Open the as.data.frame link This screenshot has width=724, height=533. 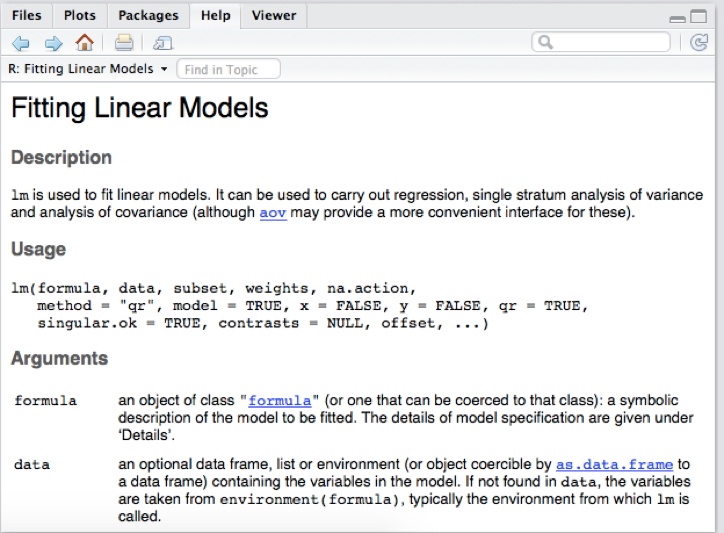[614, 464]
